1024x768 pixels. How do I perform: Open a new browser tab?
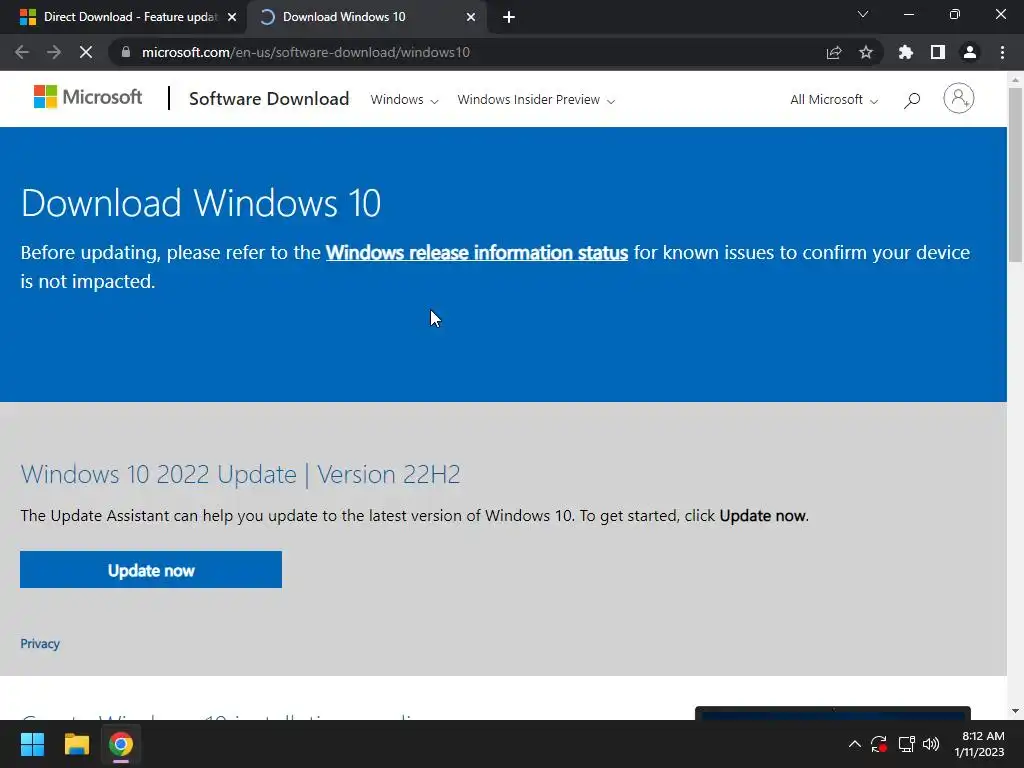pos(509,17)
